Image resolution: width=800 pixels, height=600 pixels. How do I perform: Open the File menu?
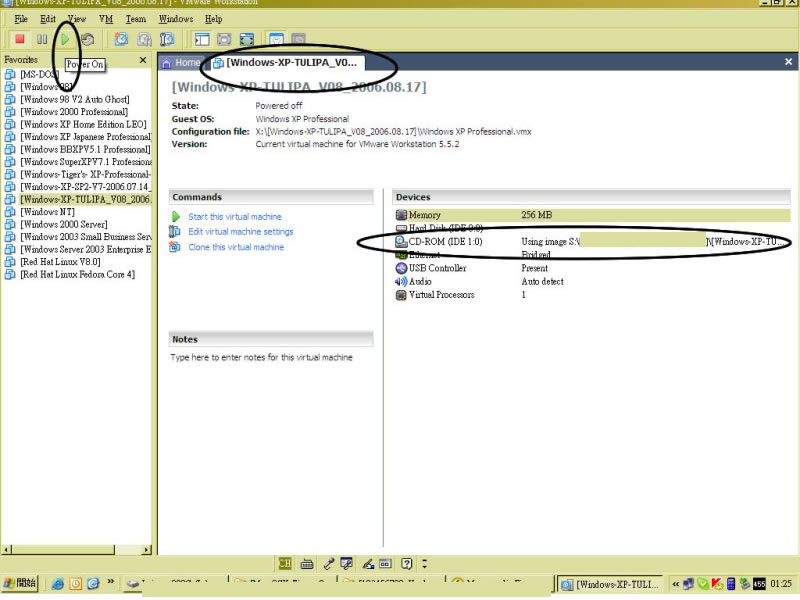21,19
